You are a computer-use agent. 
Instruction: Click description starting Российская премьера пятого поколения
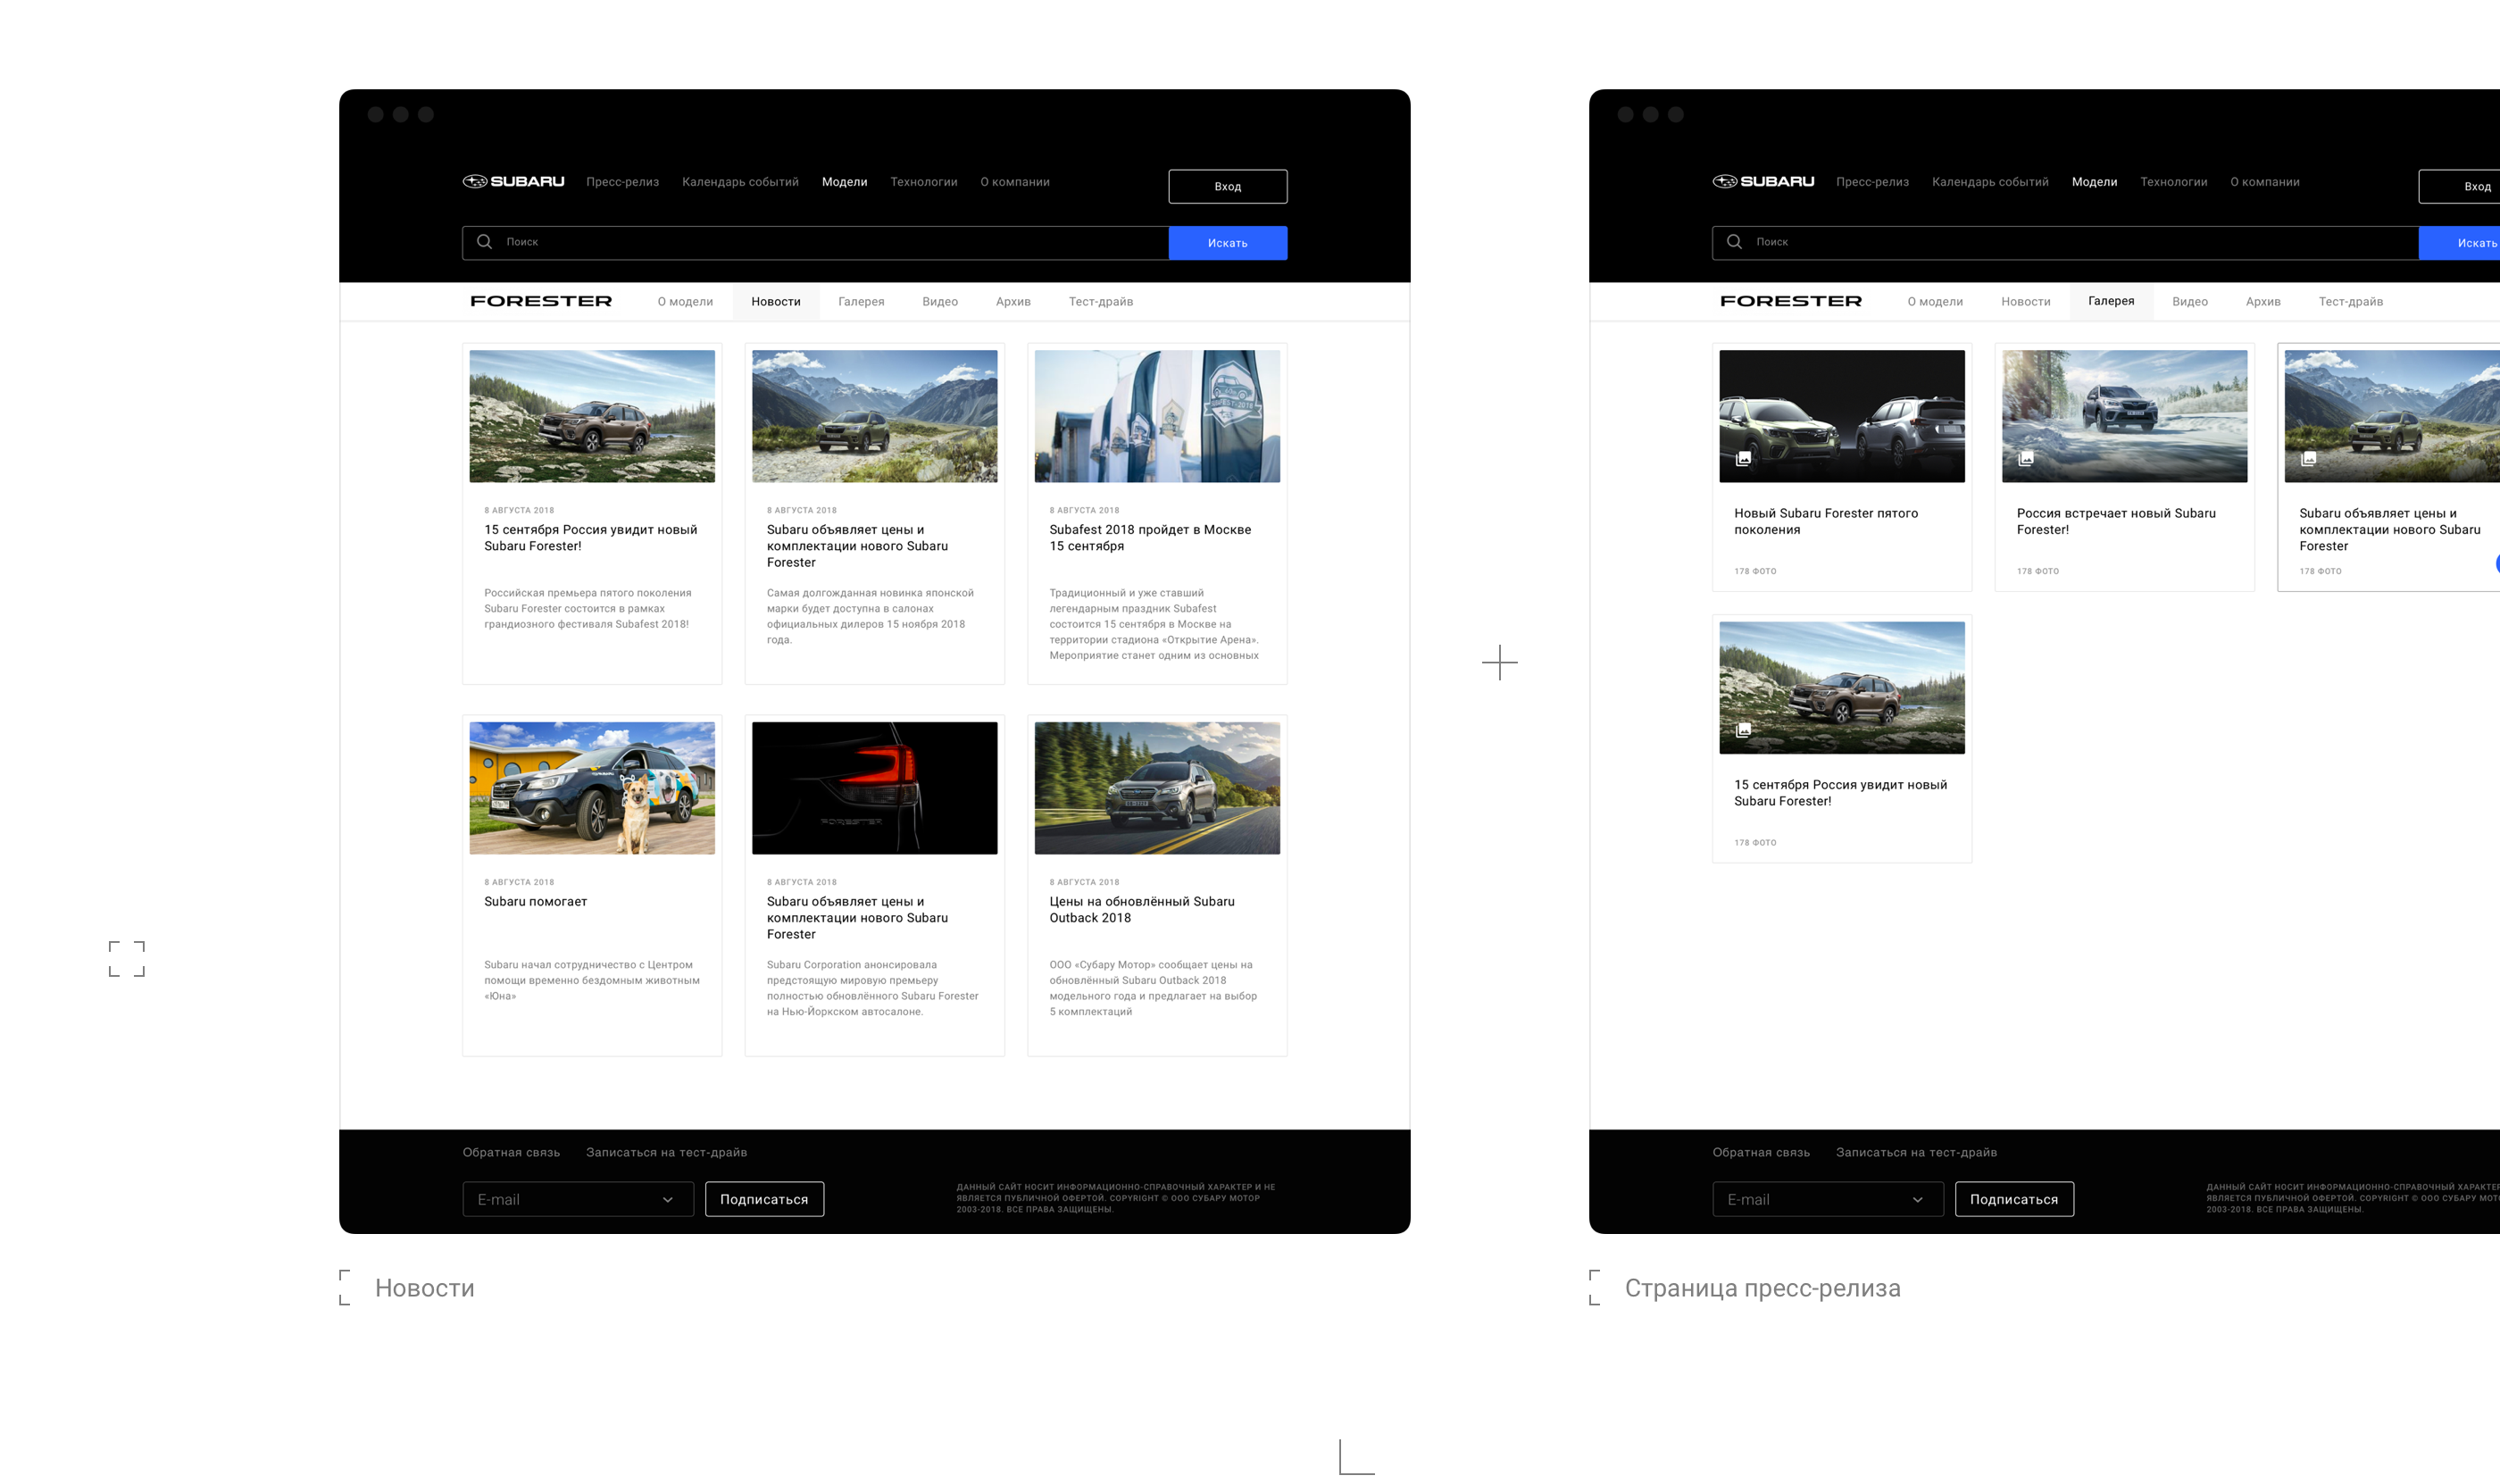[588, 609]
